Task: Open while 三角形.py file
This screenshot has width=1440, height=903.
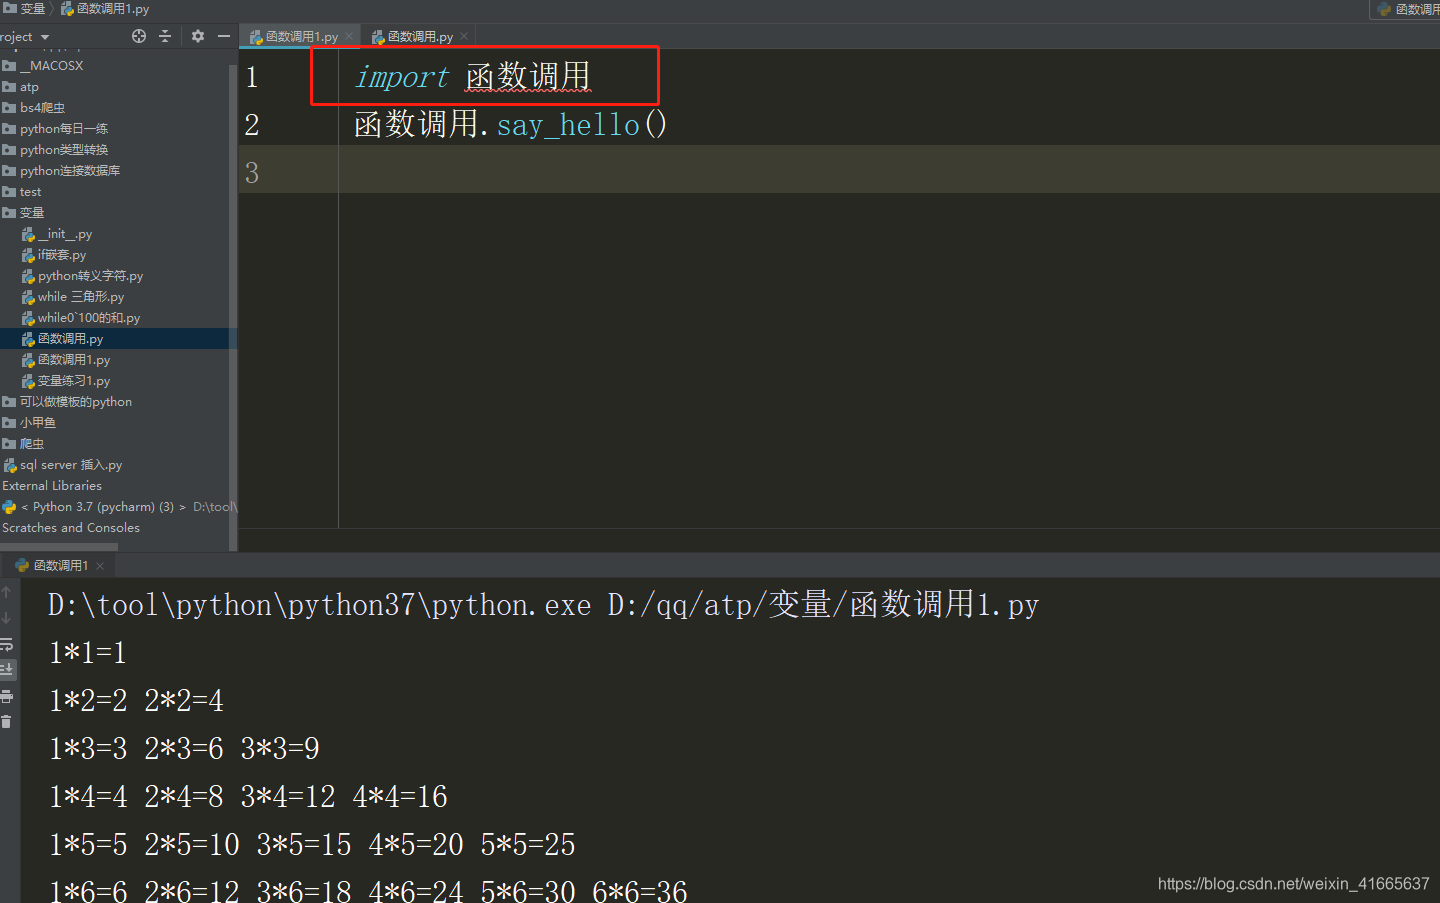Action: 73,297
